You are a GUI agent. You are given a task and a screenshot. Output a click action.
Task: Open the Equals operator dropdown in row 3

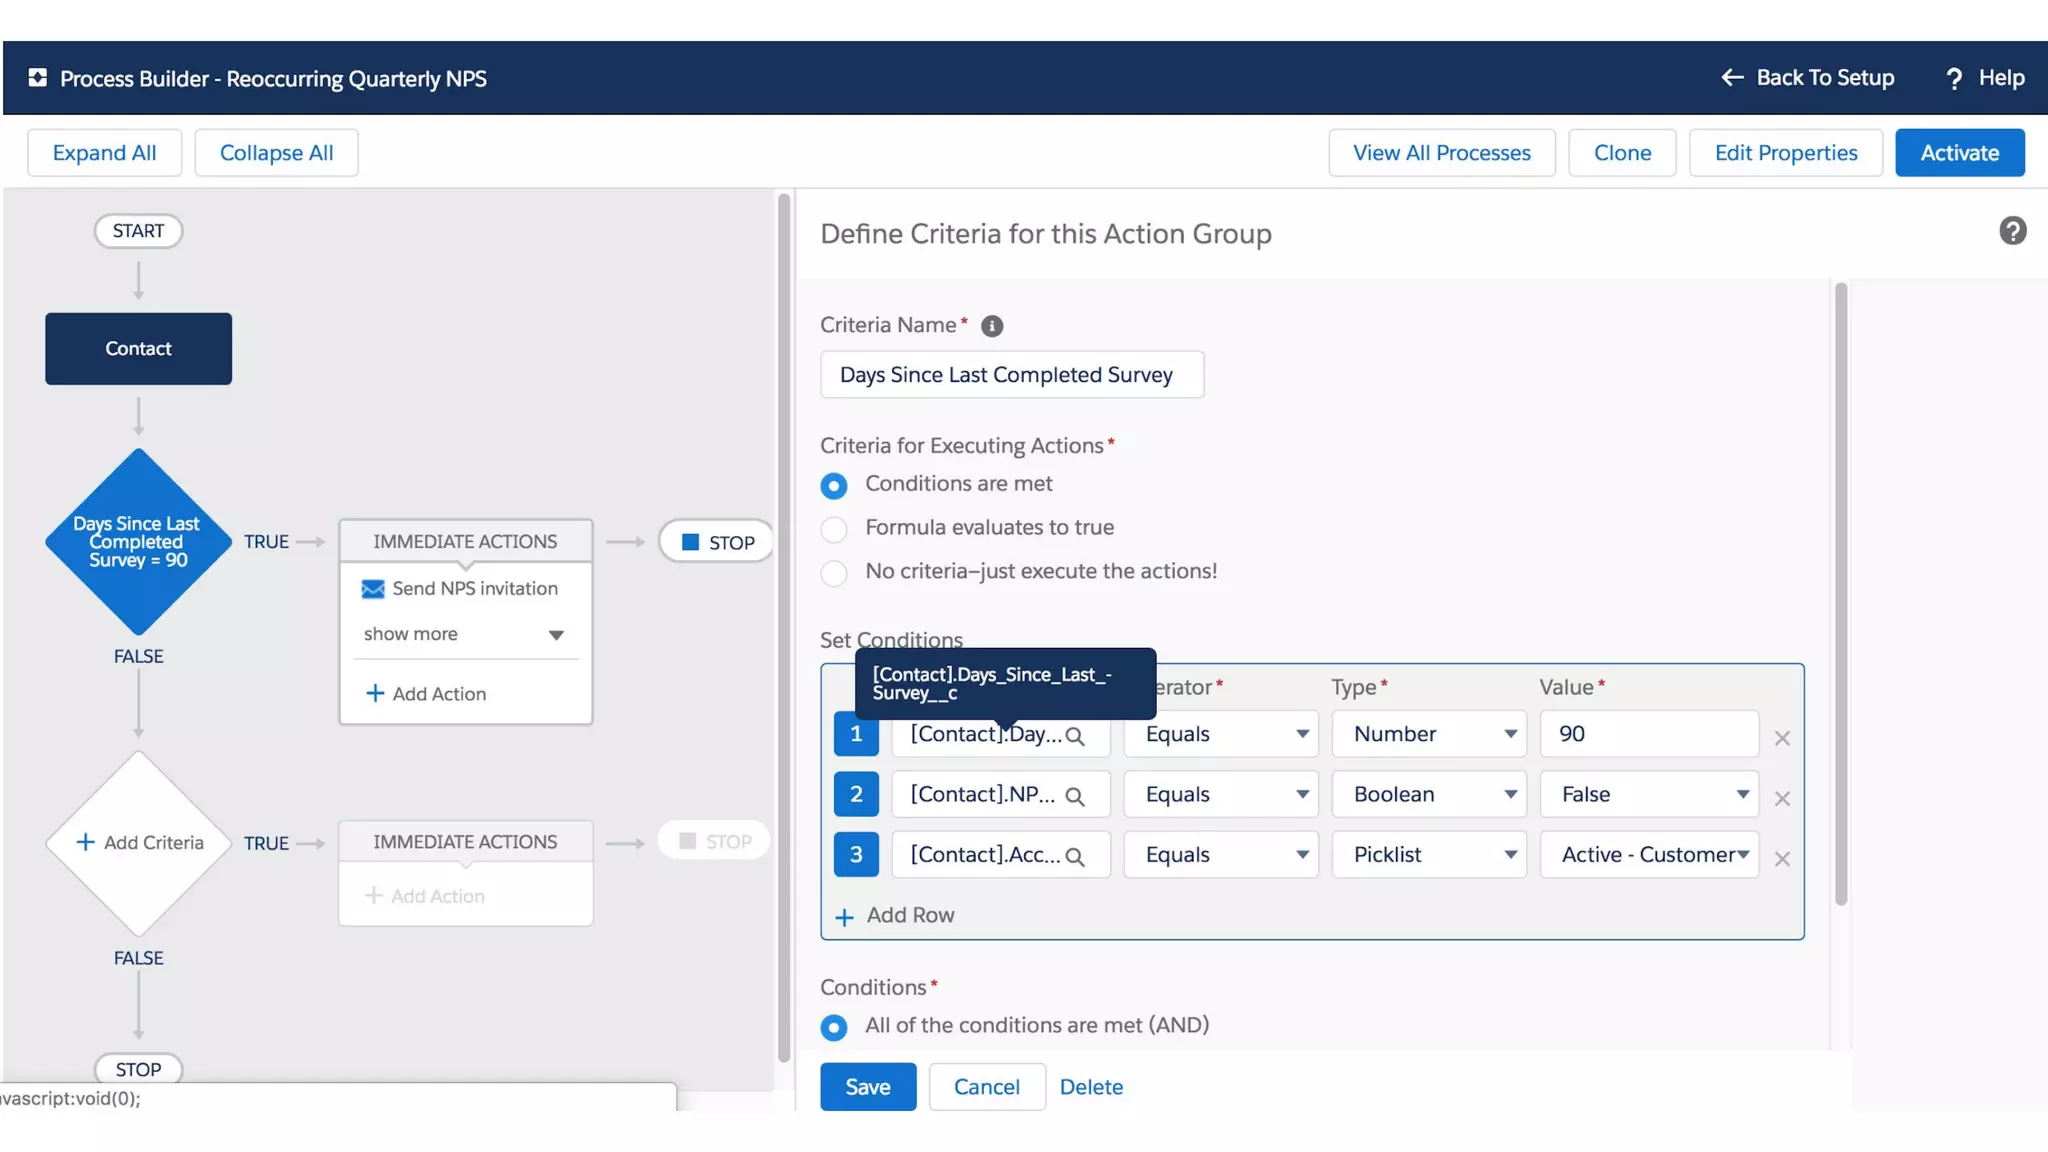coord(1221,855)
